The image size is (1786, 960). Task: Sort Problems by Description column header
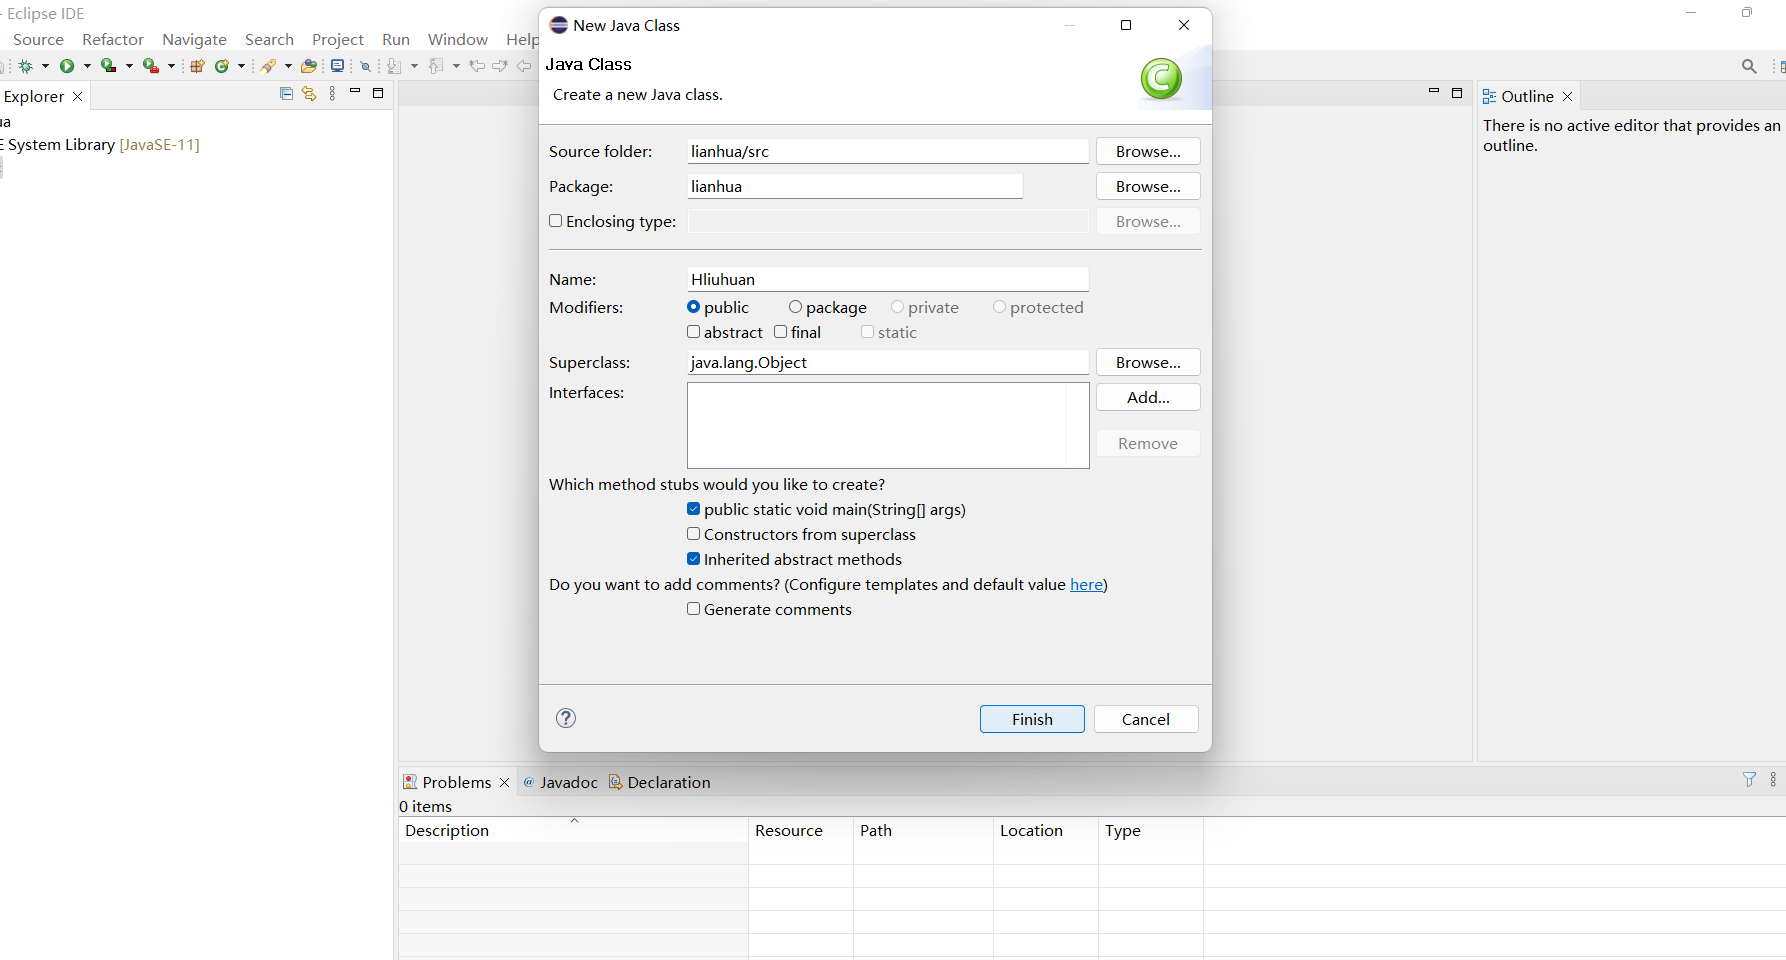click(x=573, y=830)
